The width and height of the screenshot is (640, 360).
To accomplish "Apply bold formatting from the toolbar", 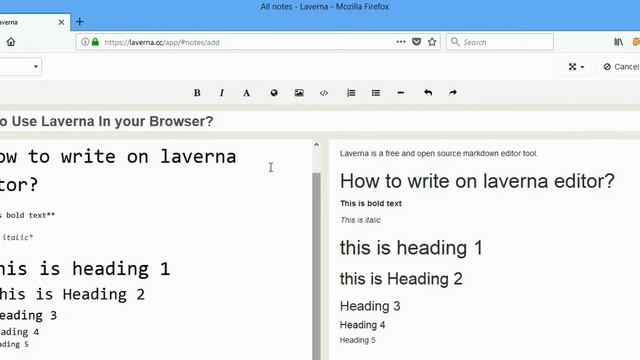I will (x=197, y=93).
